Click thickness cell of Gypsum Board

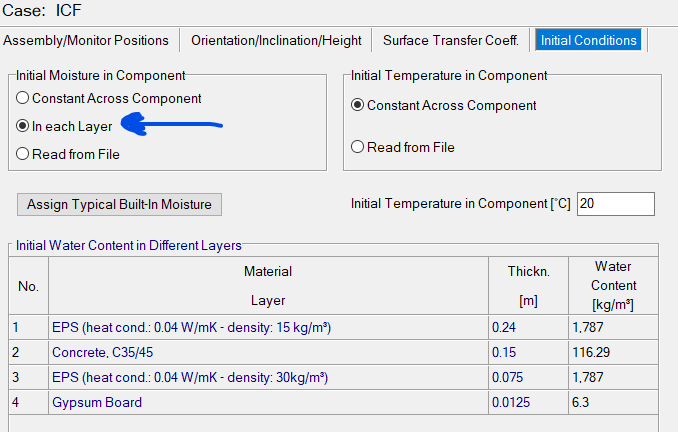(528, 402)
